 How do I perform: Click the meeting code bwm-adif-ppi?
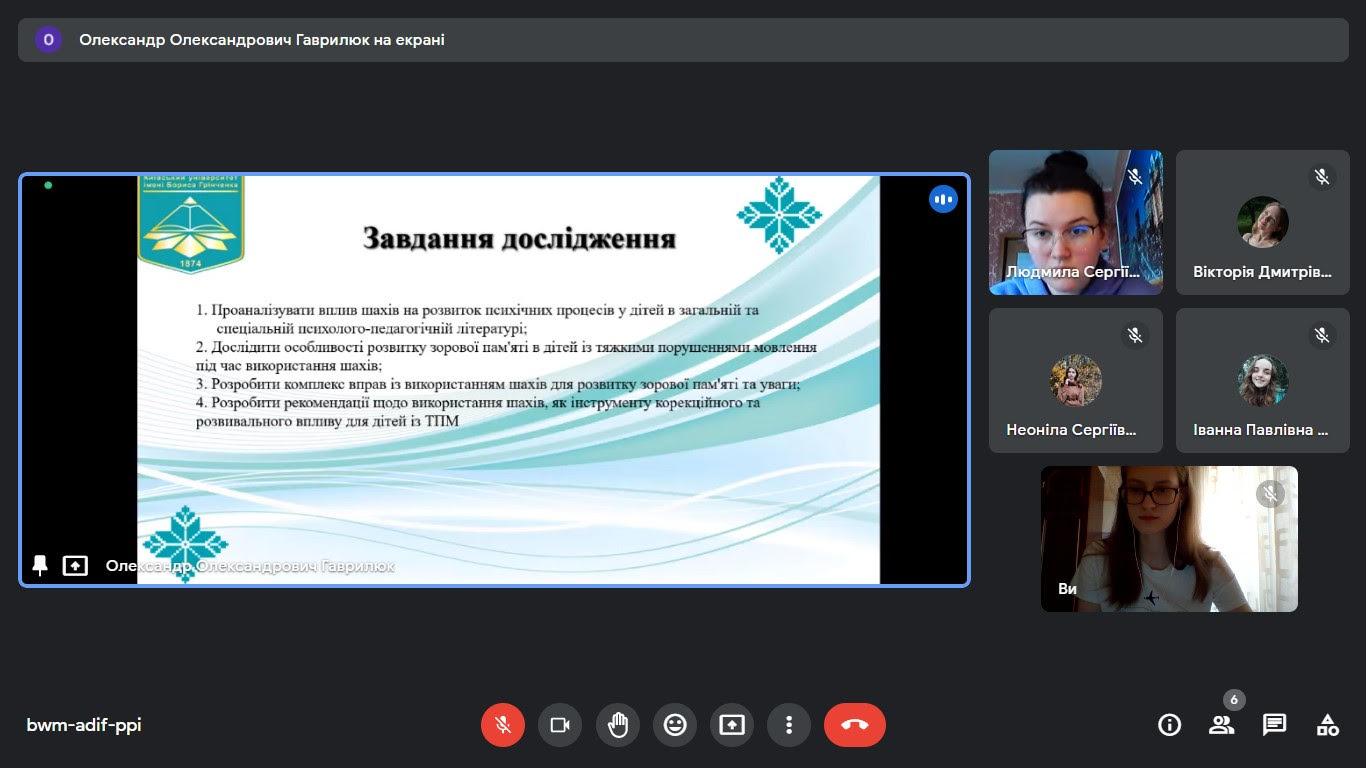click(x=84, y=725)
